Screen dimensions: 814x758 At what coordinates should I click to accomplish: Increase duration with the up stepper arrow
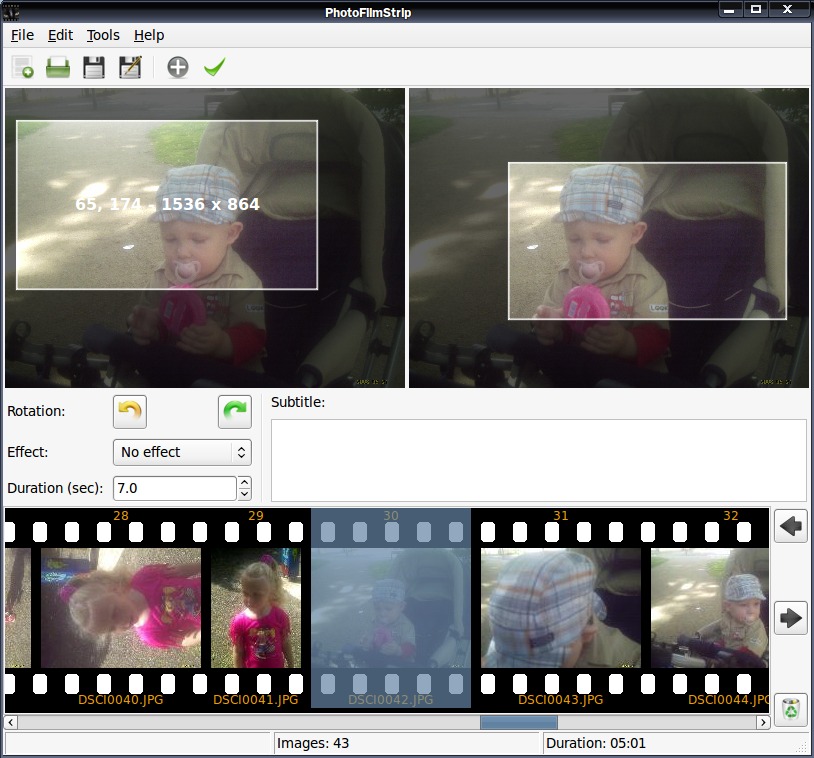(245, 483)
